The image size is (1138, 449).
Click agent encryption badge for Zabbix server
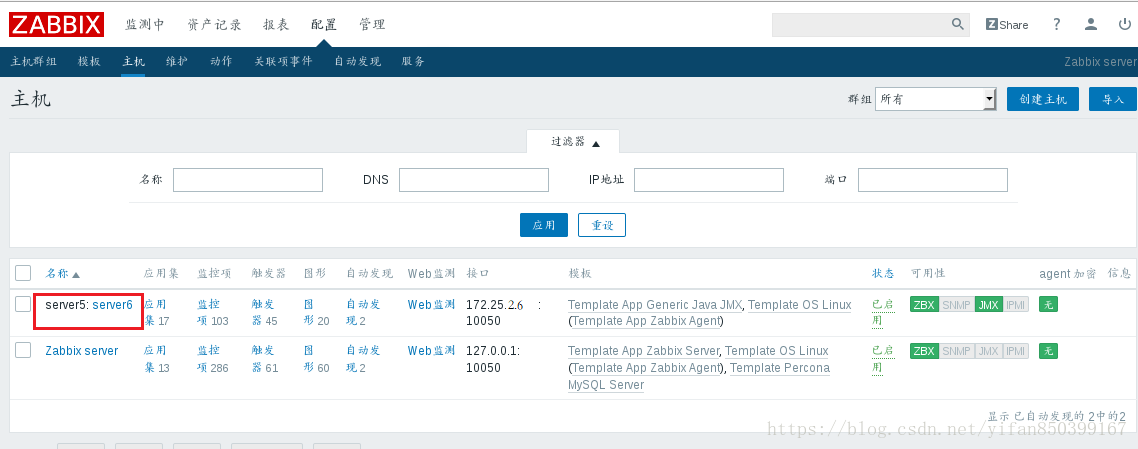pyautogui.click(x=1048, y=351)
